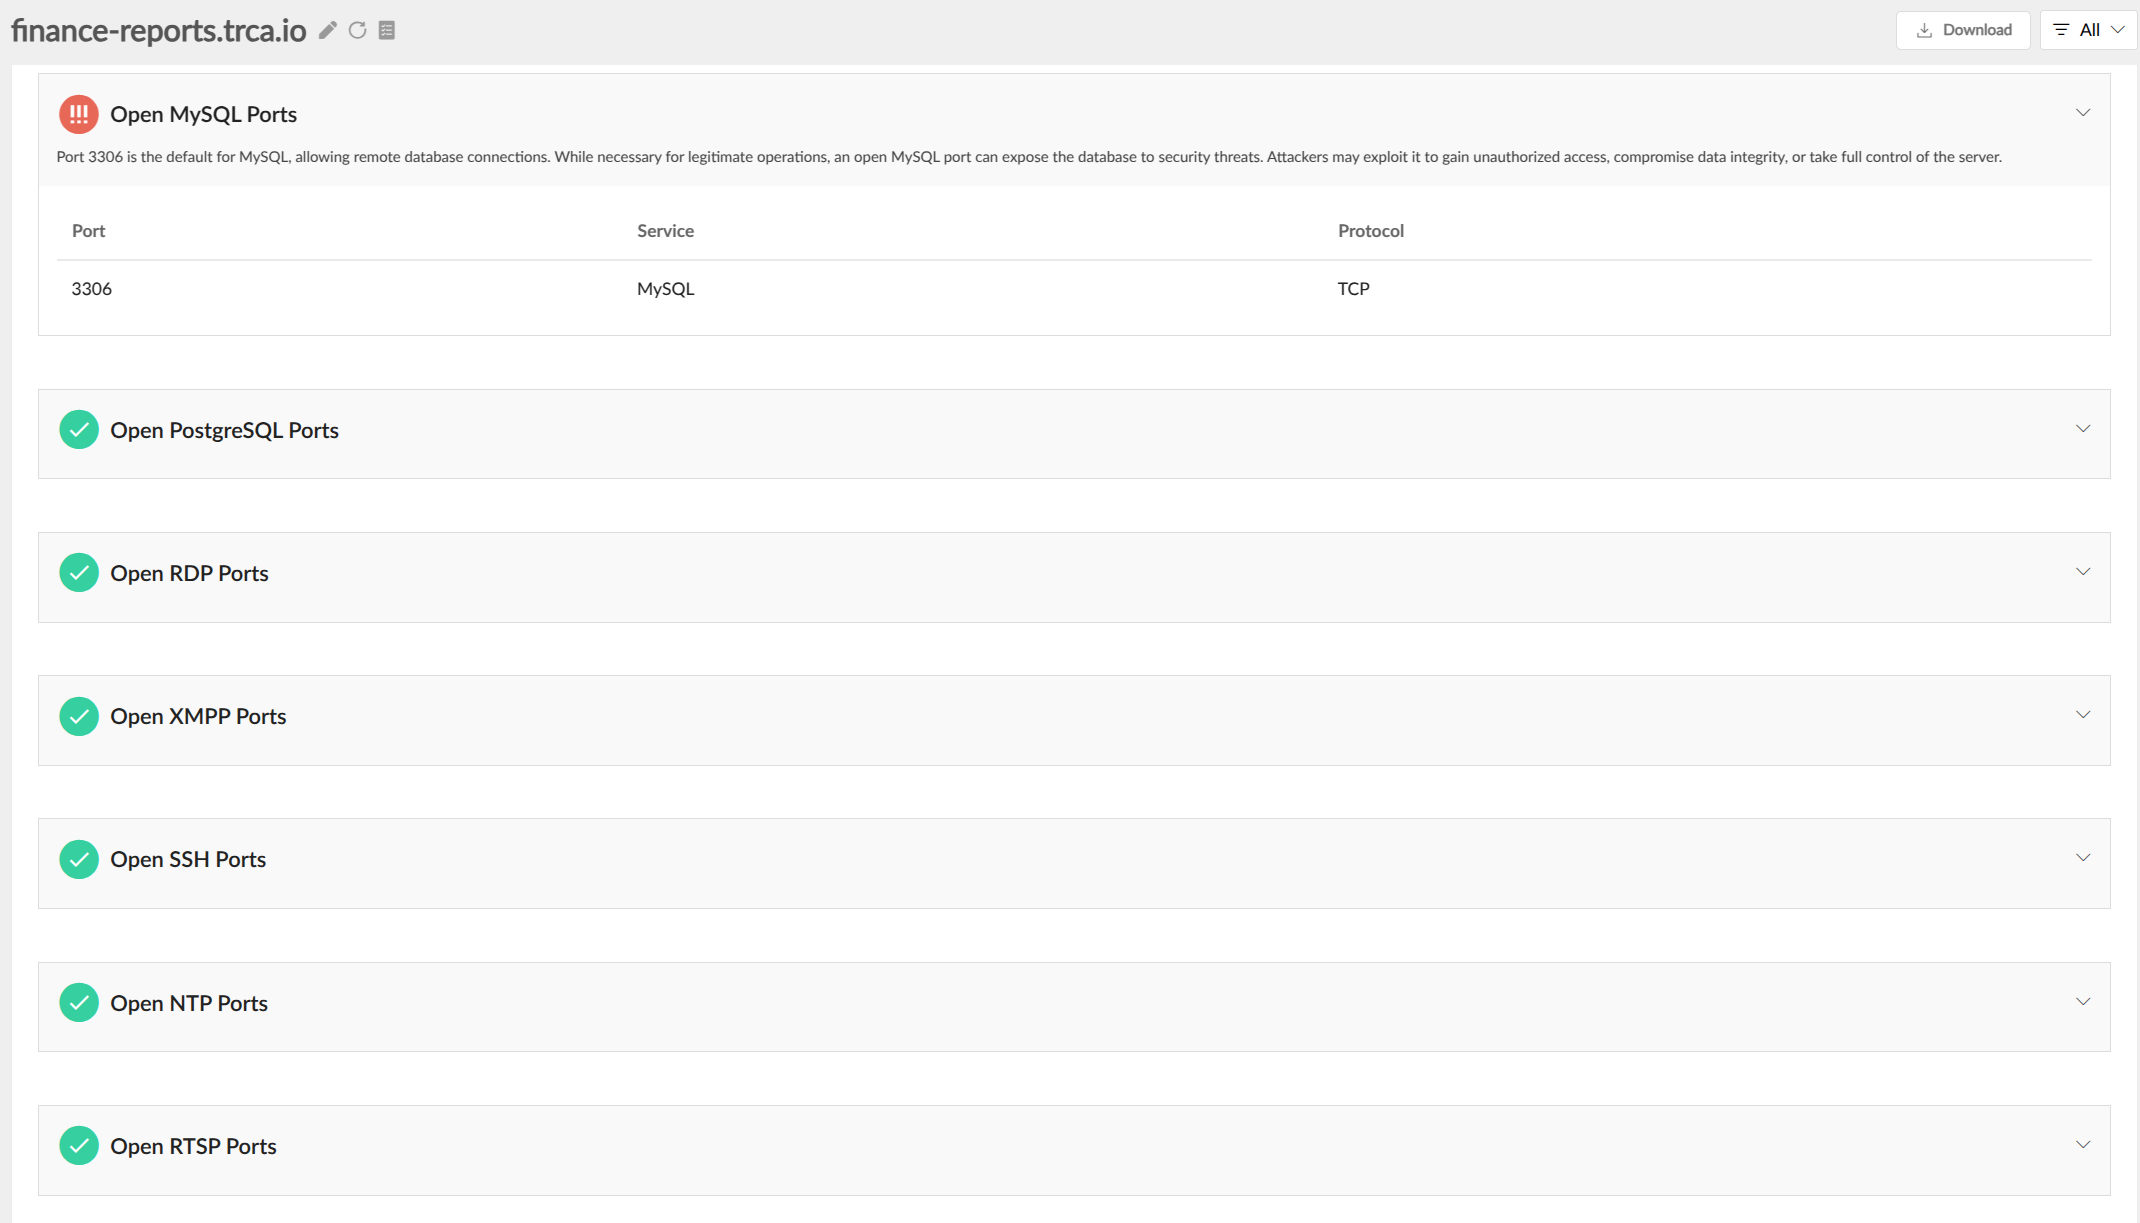Click the green check icon for RTSP Ports

78,1146
